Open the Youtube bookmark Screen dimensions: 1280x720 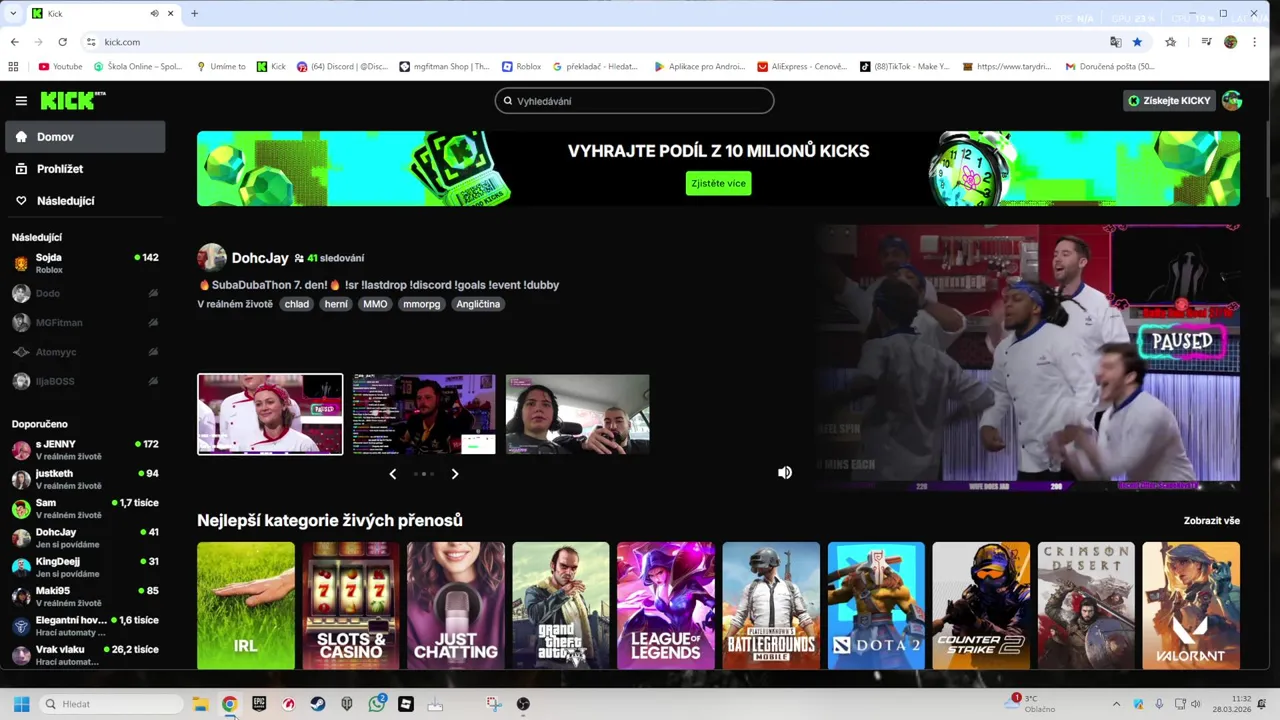coord(60,67)
